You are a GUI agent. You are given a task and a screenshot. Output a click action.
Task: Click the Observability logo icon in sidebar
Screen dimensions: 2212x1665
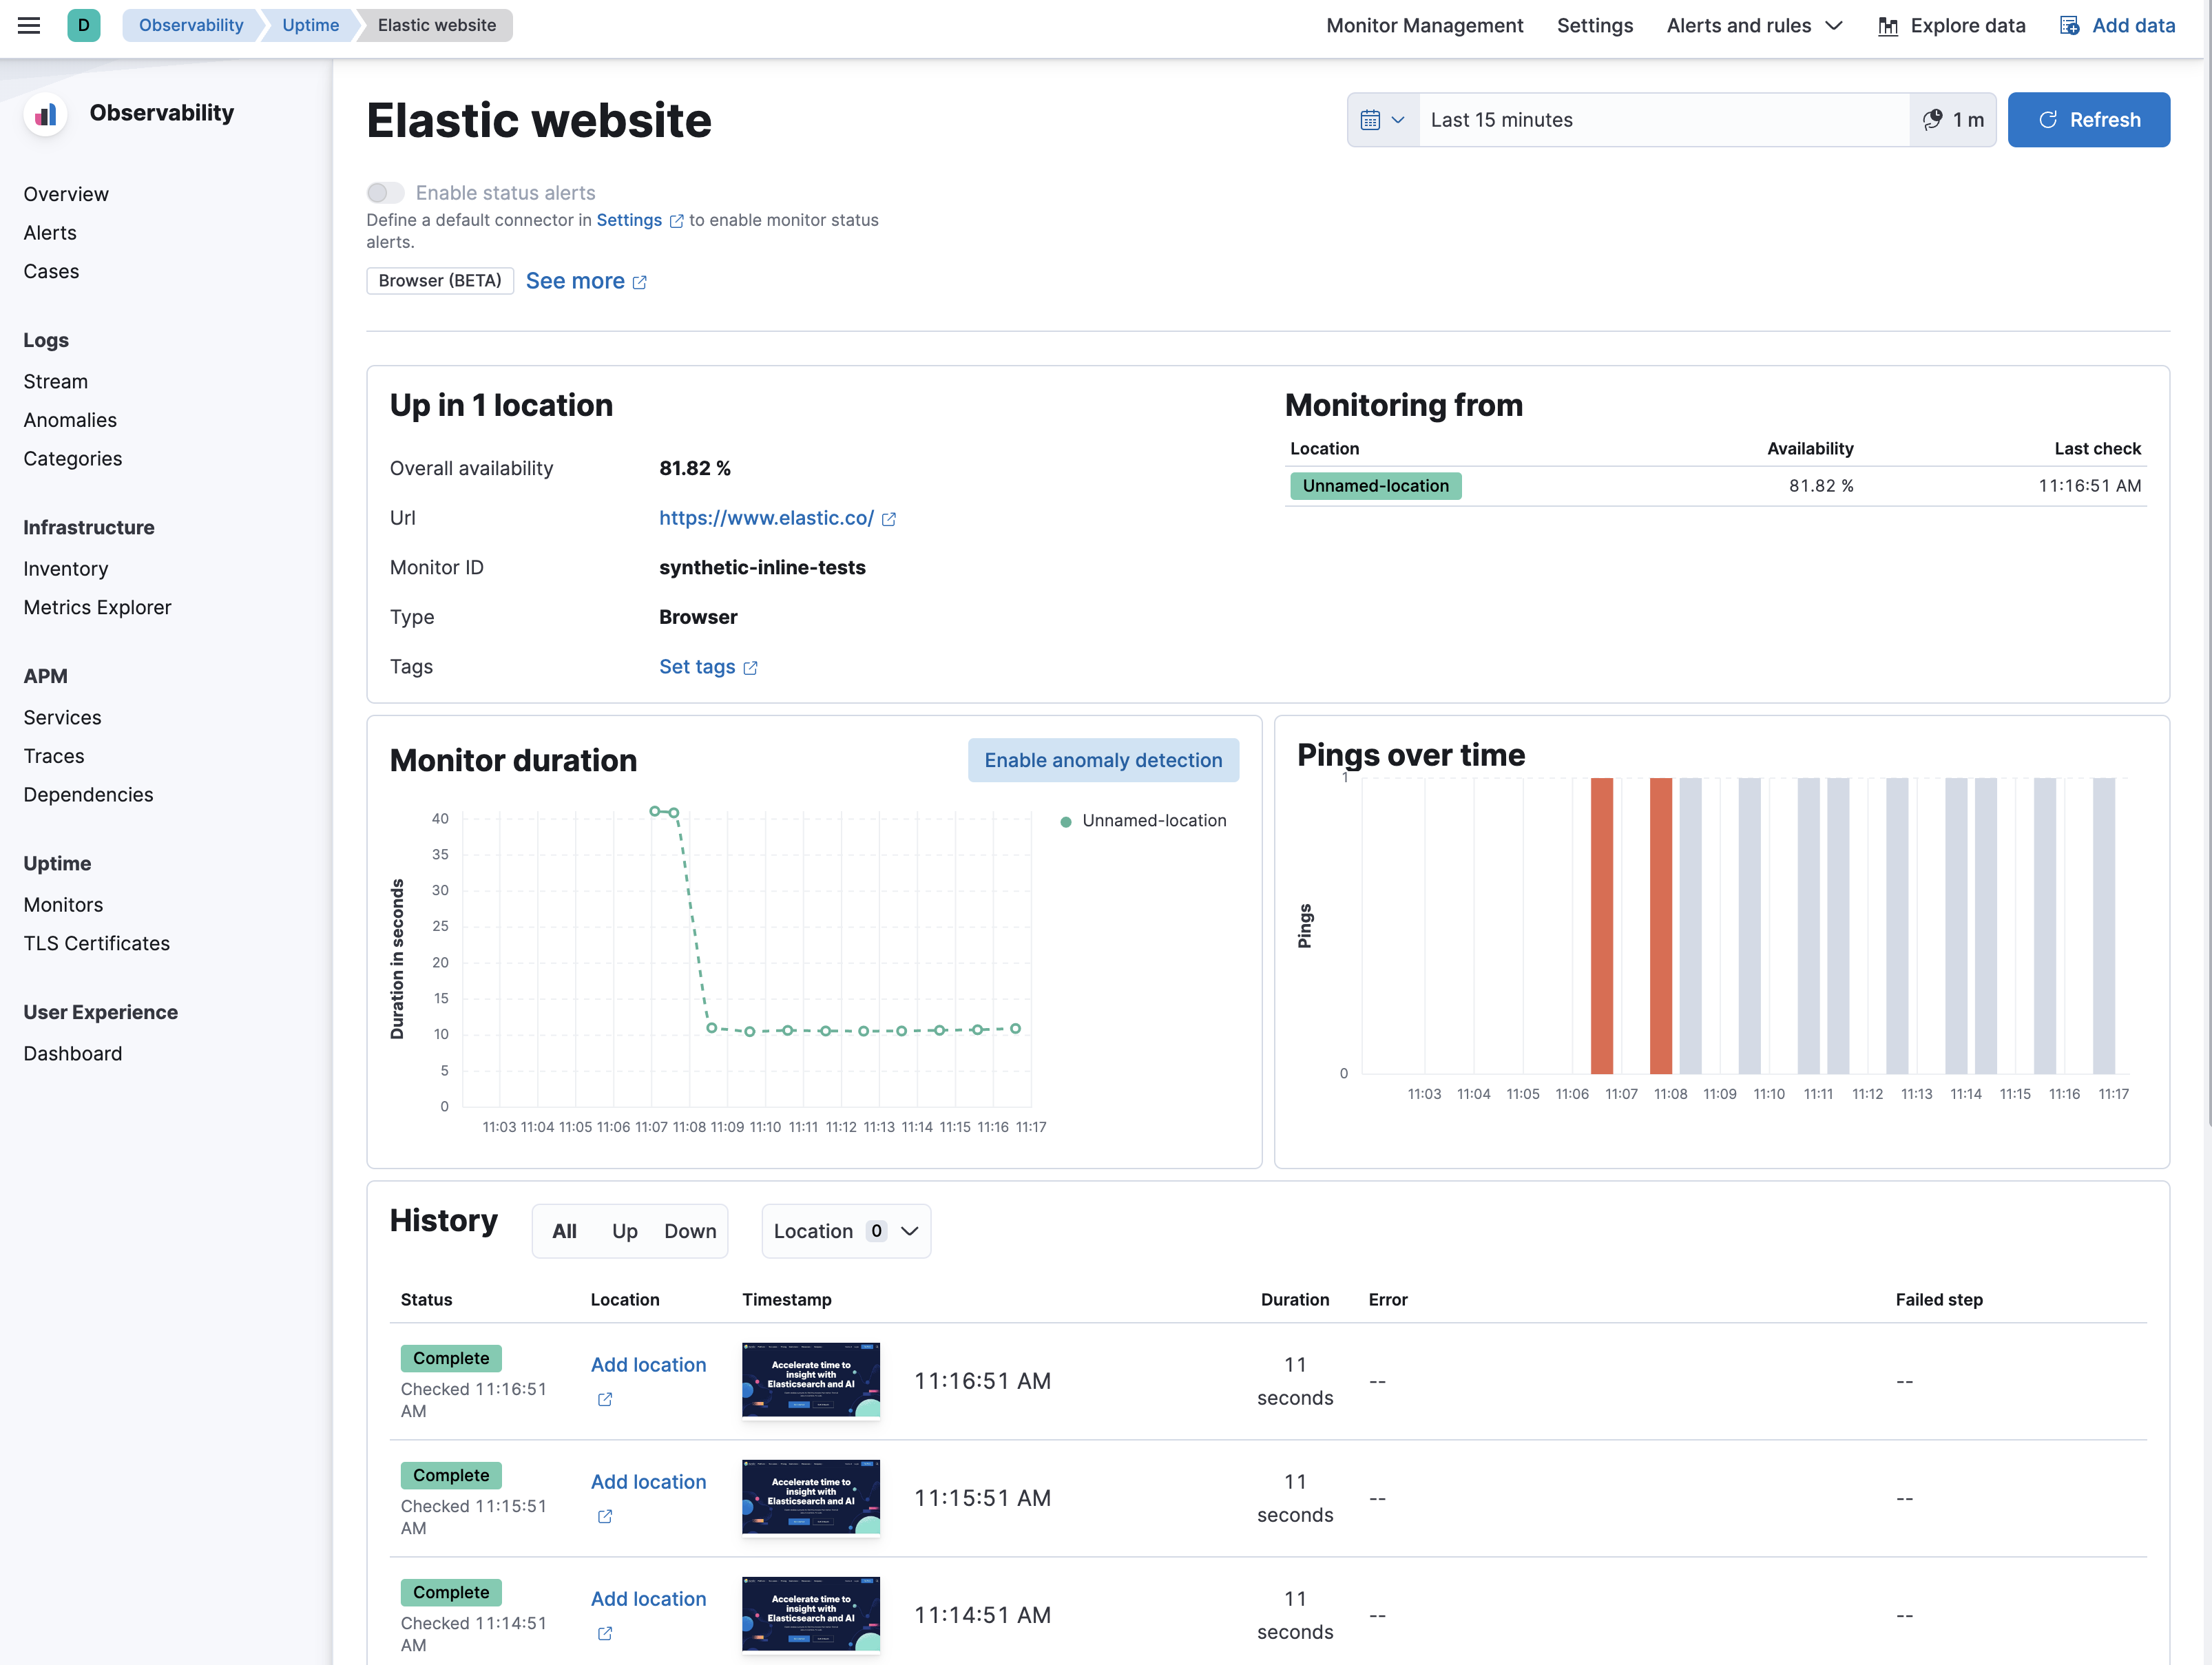[45, 114]
